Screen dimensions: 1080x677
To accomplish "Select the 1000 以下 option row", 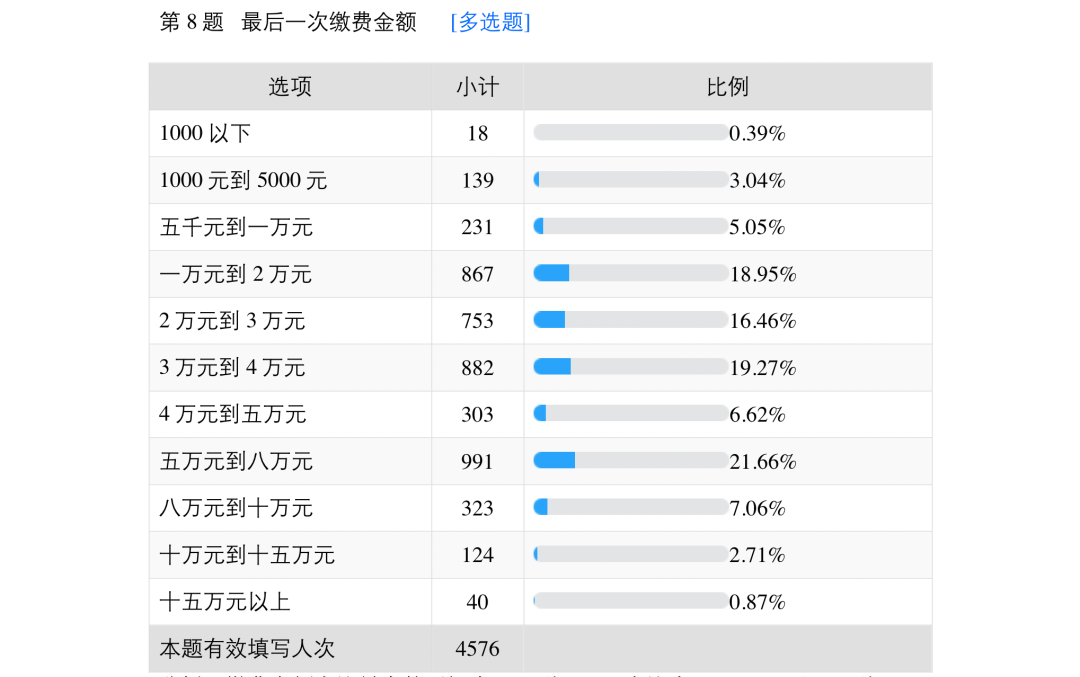I will 540,134.
